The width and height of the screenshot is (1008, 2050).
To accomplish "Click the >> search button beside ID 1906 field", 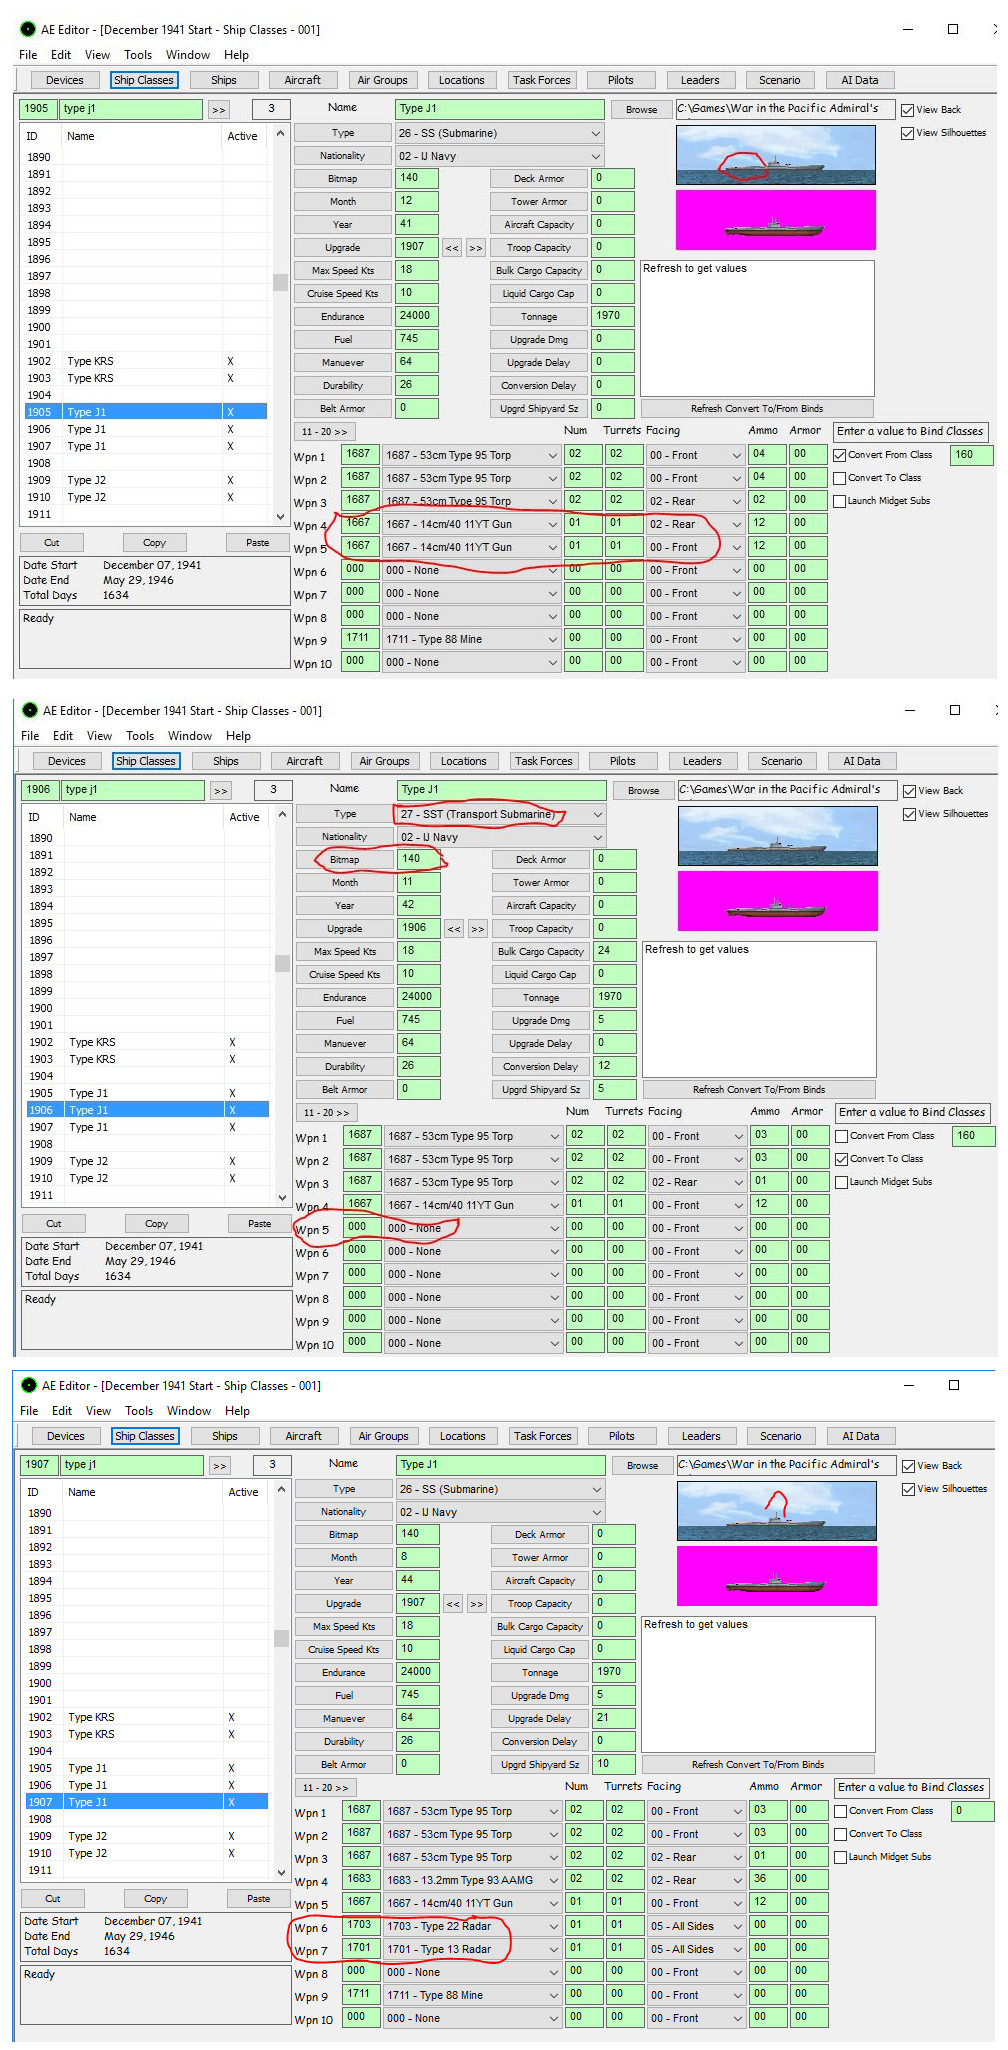I will 221,790.
